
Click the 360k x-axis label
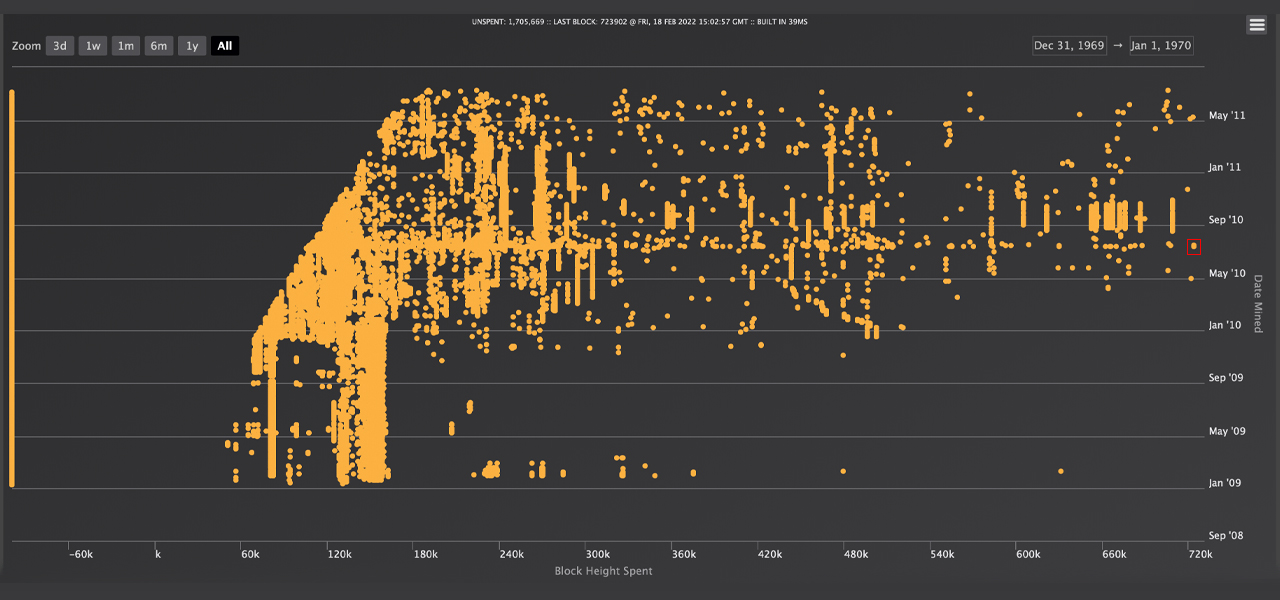click(683, 554)
